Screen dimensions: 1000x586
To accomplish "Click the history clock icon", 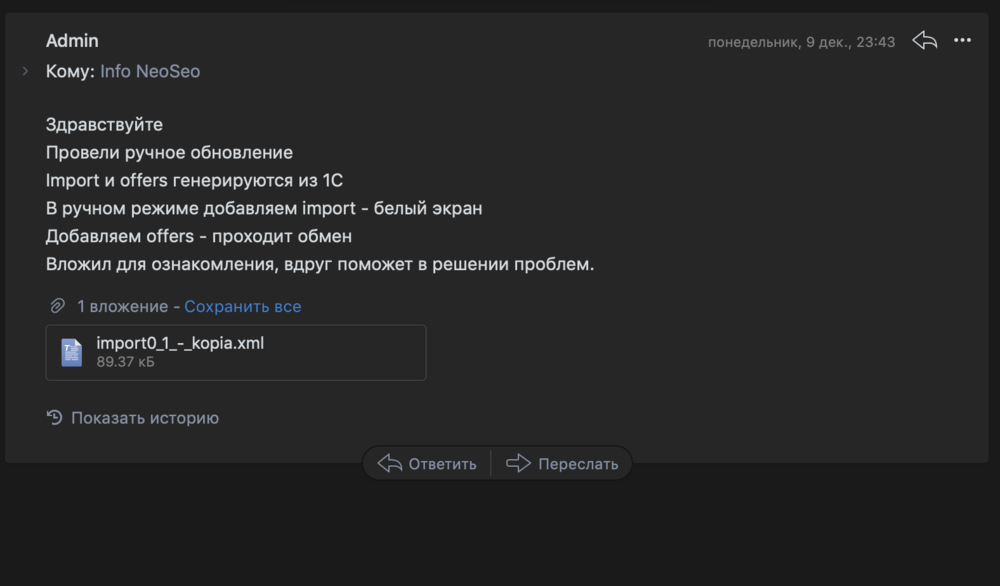I will [55, 418].
